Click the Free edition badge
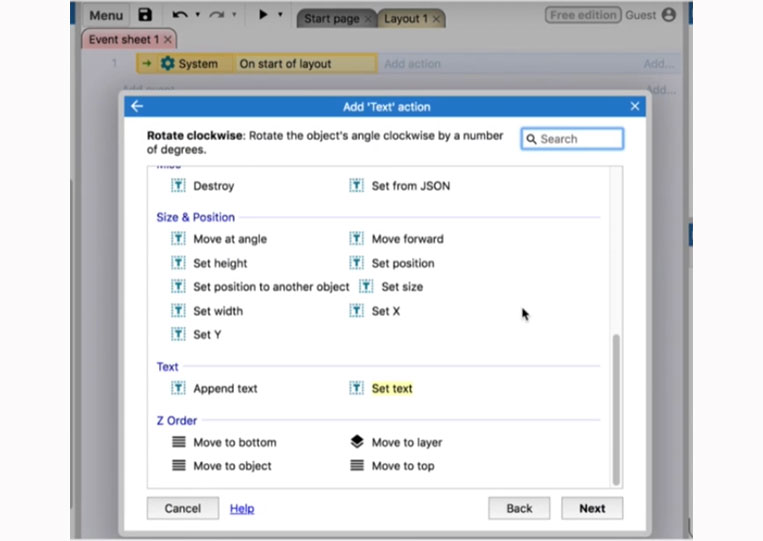The width and height of the screenshot is (763, 541). pyautogui.click(x=583, y=15)
